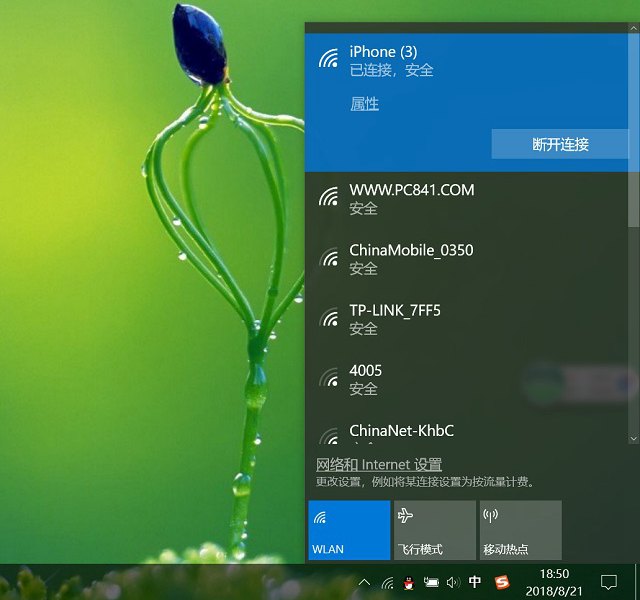
Task: Select the WWW.PC841.COM network
Action: [411, 198]
